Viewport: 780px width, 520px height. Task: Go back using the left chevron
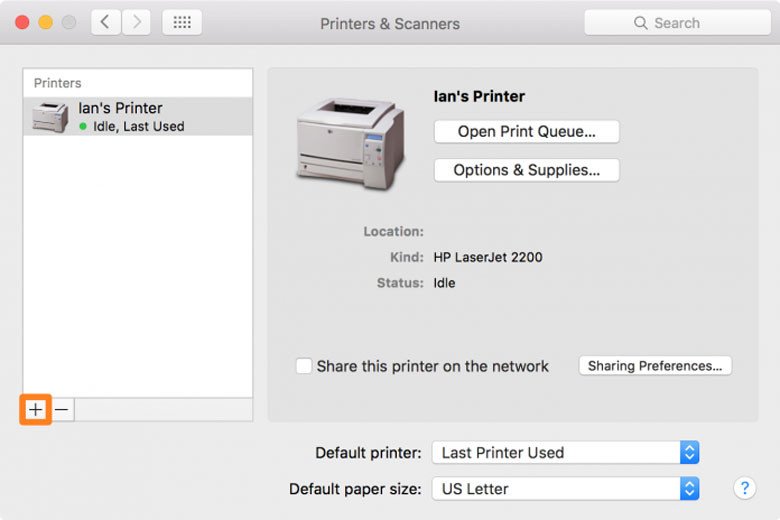[105, 22]
